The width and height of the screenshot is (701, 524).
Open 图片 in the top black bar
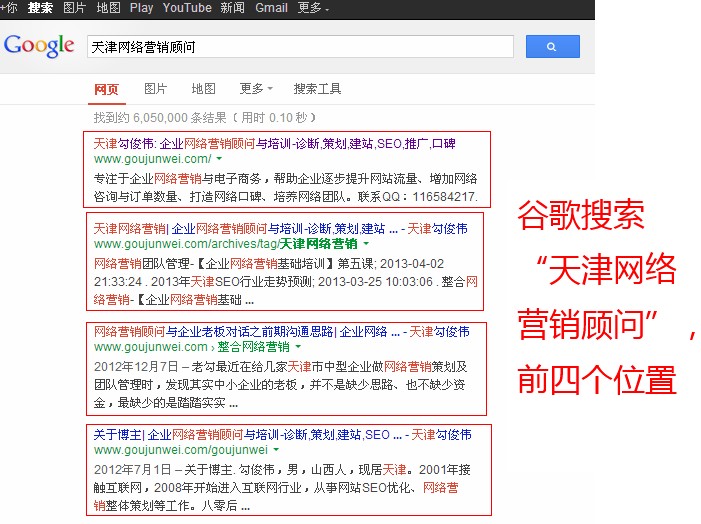pos(74,8)
